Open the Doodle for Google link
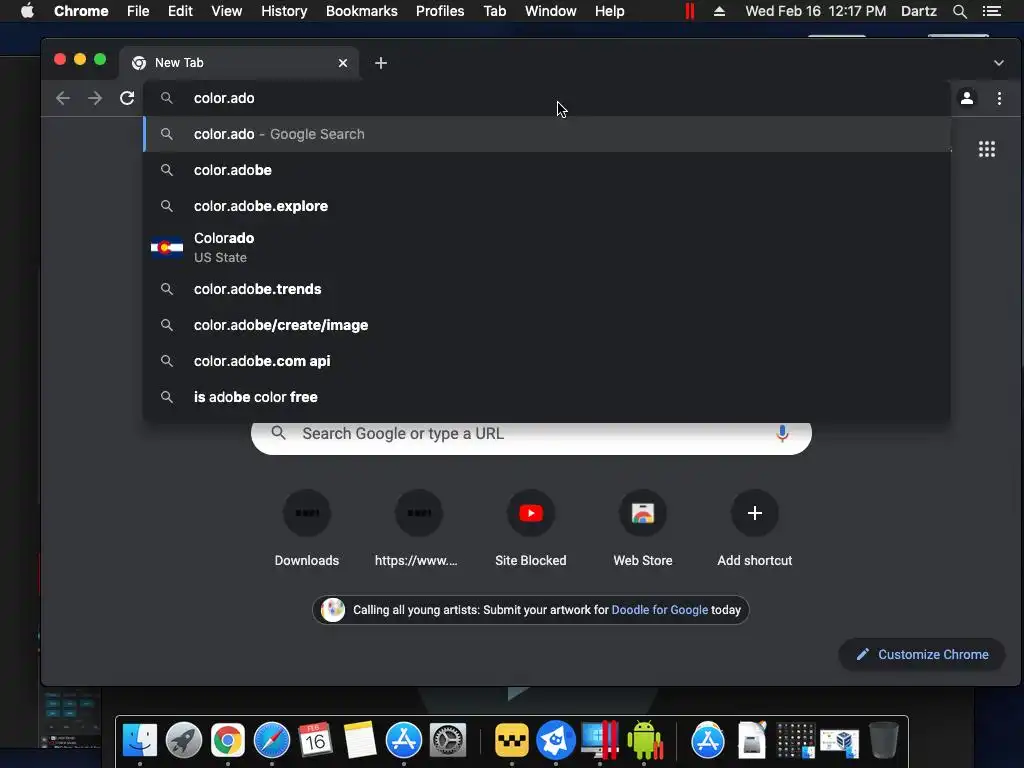 pyautogui.click(x=659, y=609)
